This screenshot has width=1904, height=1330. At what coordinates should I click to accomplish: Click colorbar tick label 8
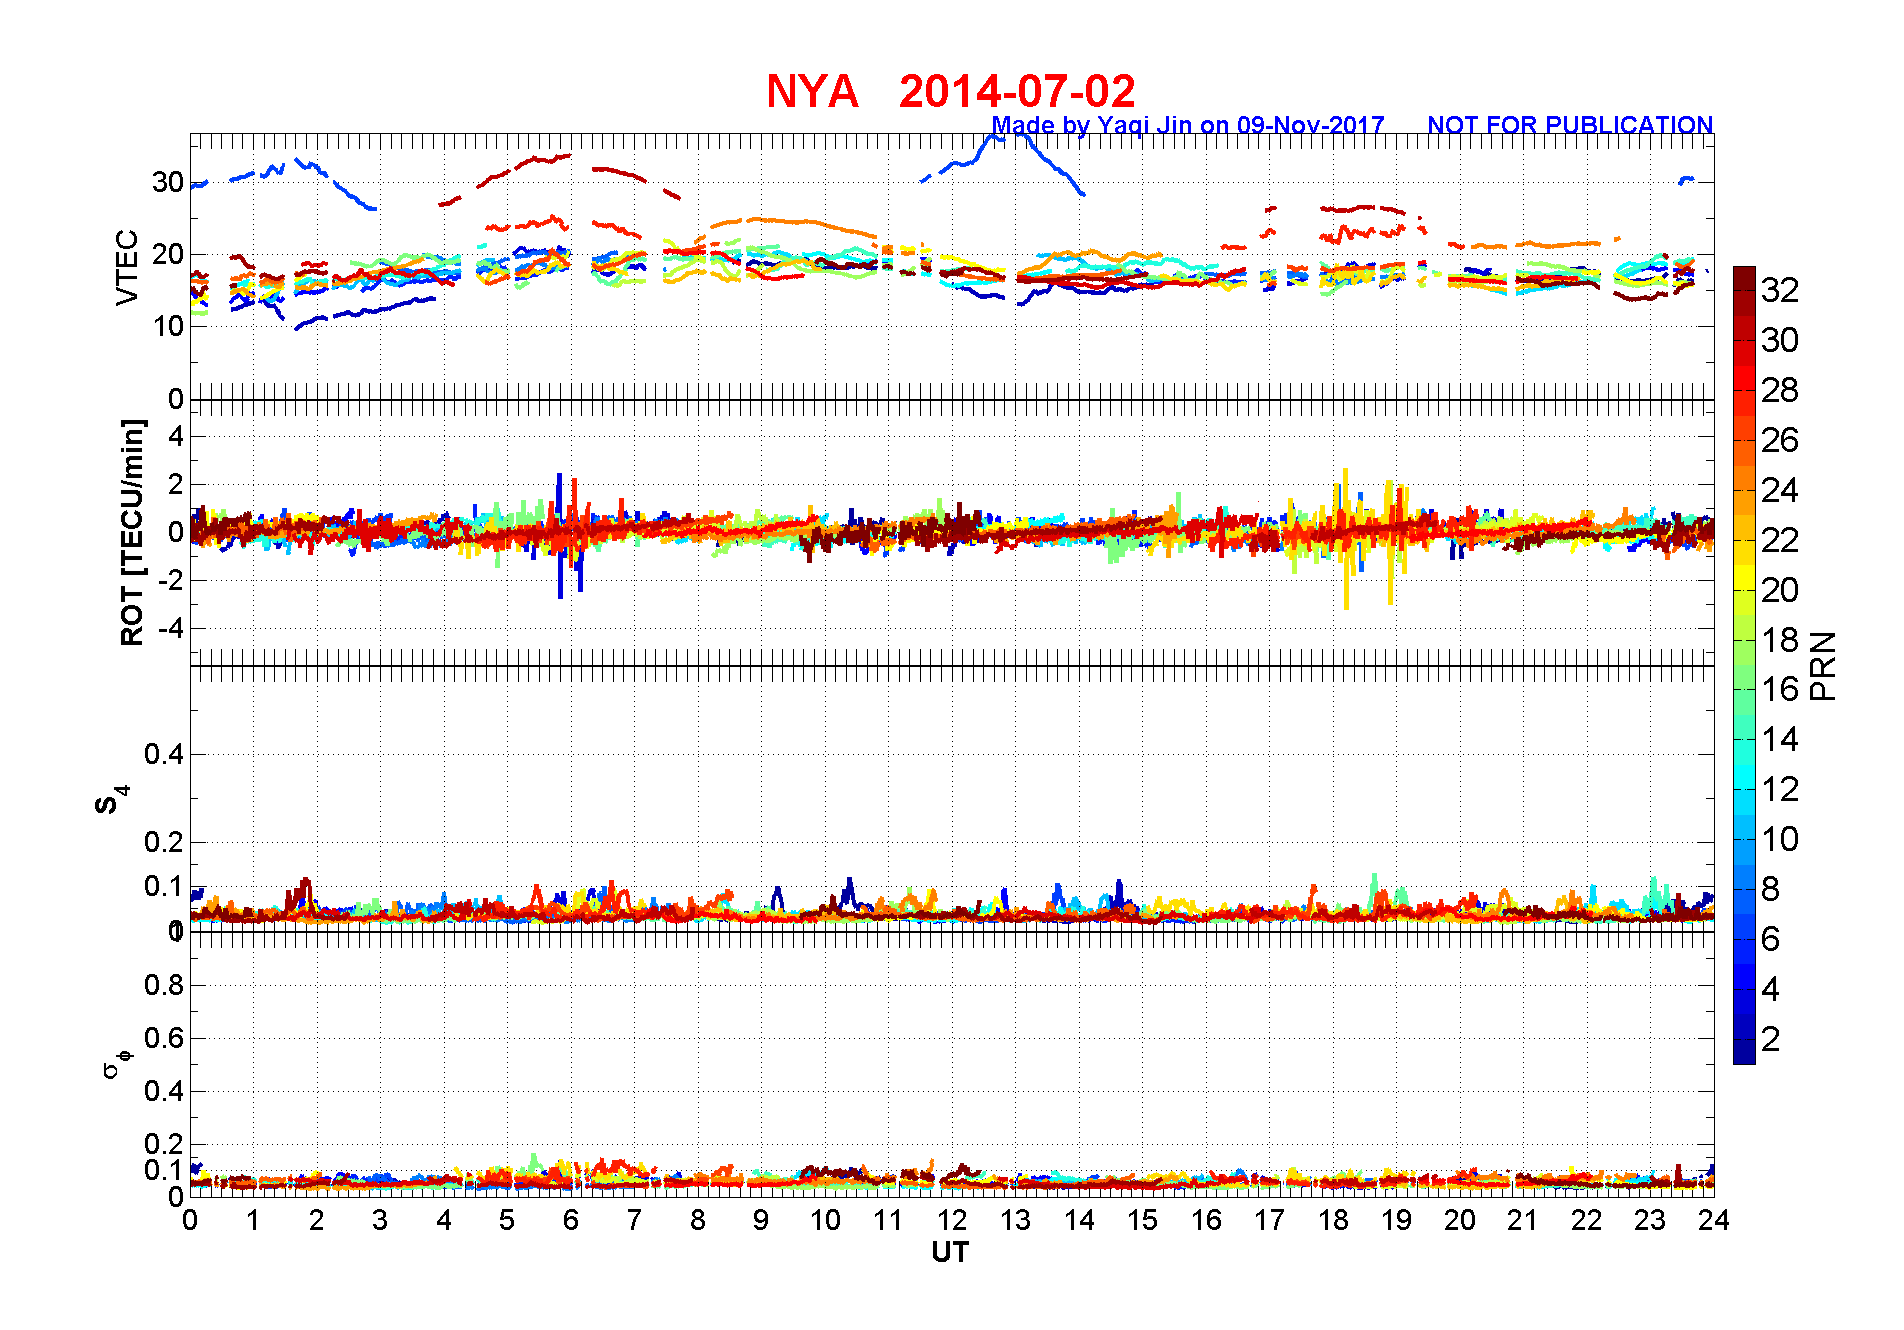(x=1770, y=889)
